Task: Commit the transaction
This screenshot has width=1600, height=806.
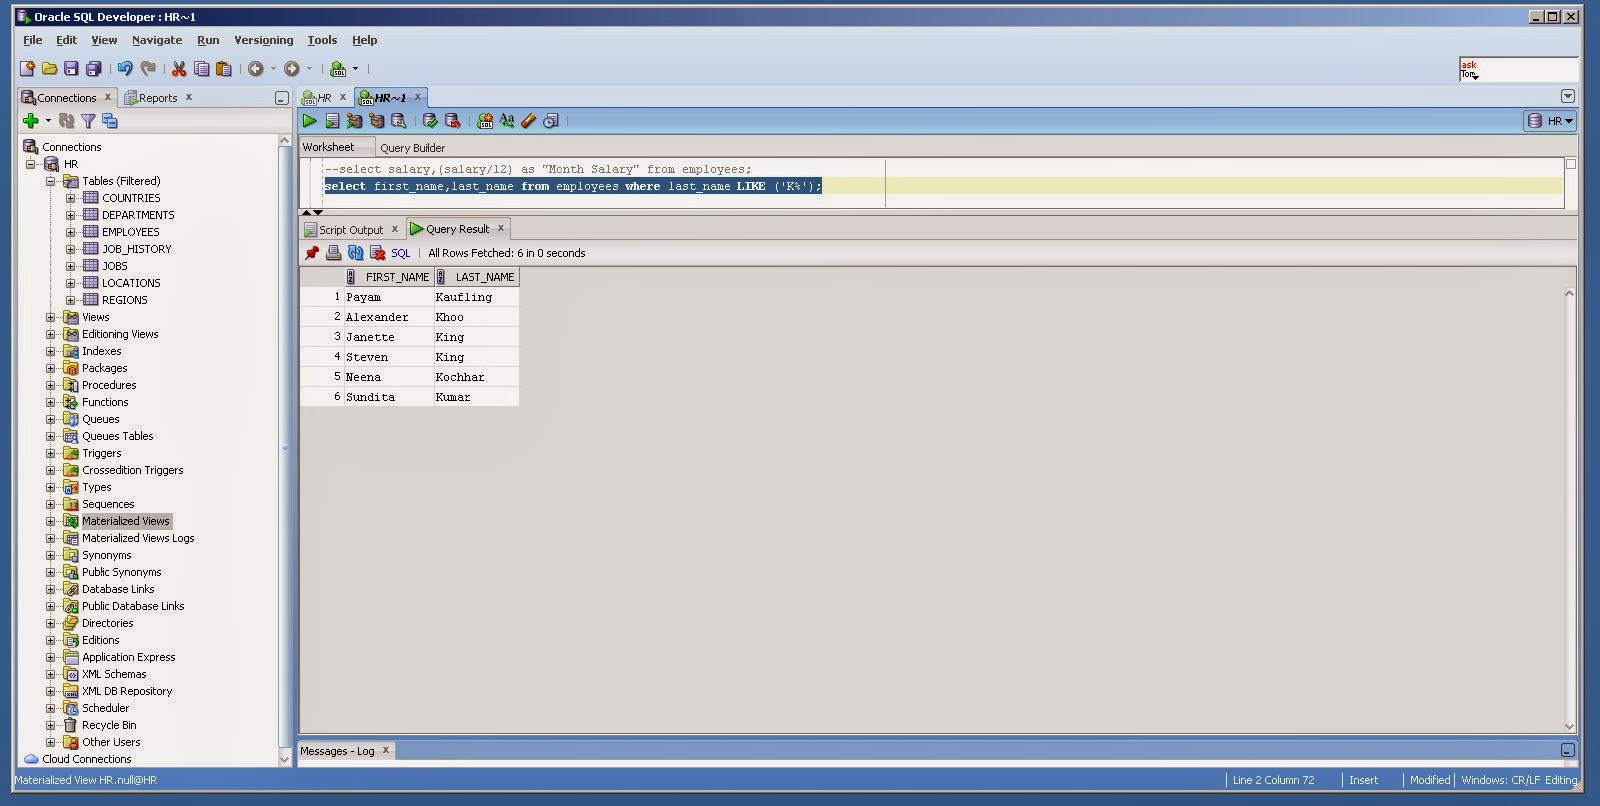Action: (430, 121)
